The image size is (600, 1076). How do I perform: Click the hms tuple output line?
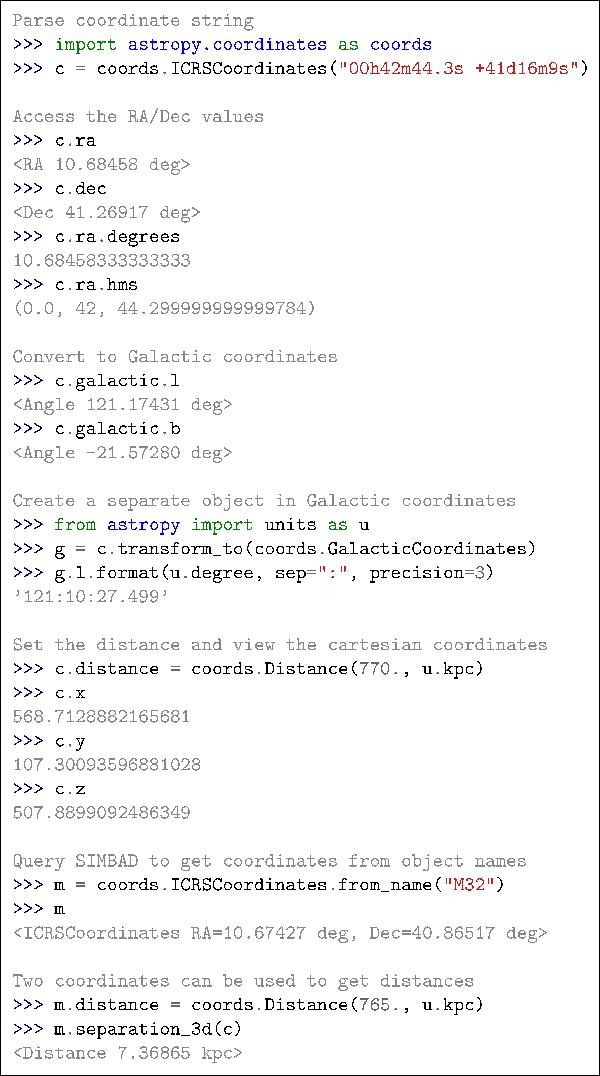pyautogui.click(x=164, y=309)
